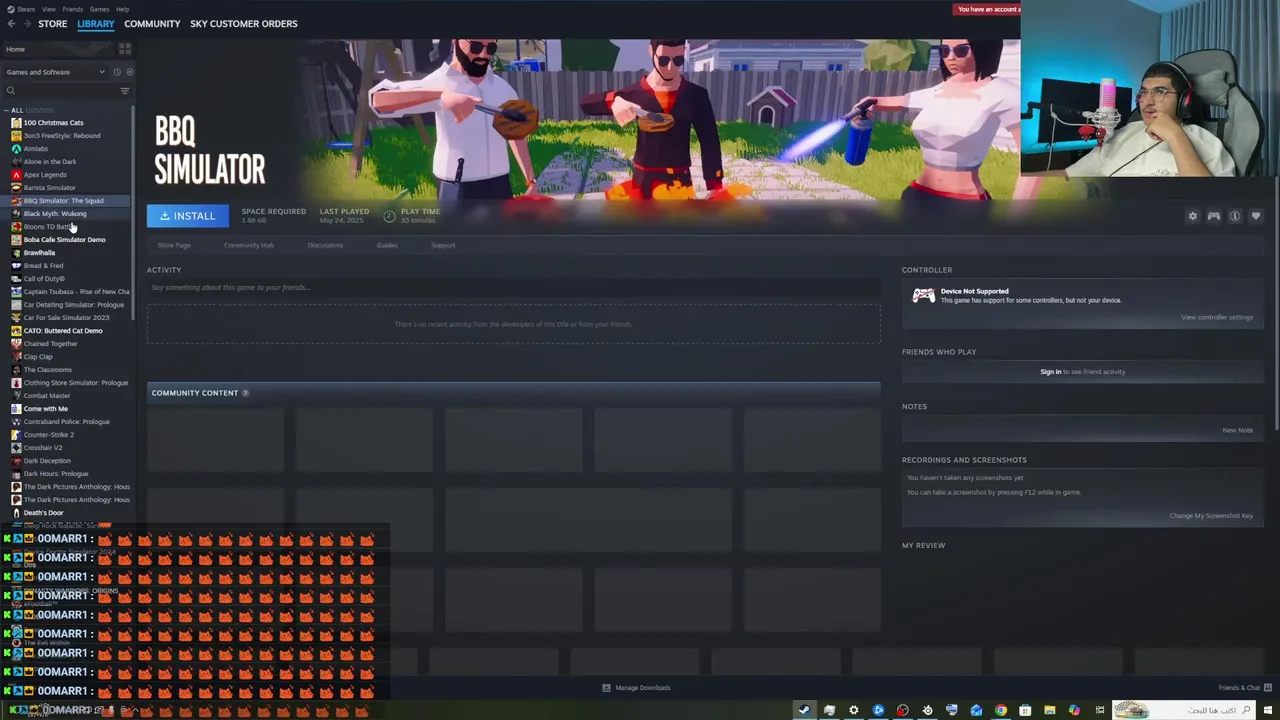The width and height of the screenshot is (1280, 720).
Task: Open File Explorer from taskbar
Action: click(1049, 710)
